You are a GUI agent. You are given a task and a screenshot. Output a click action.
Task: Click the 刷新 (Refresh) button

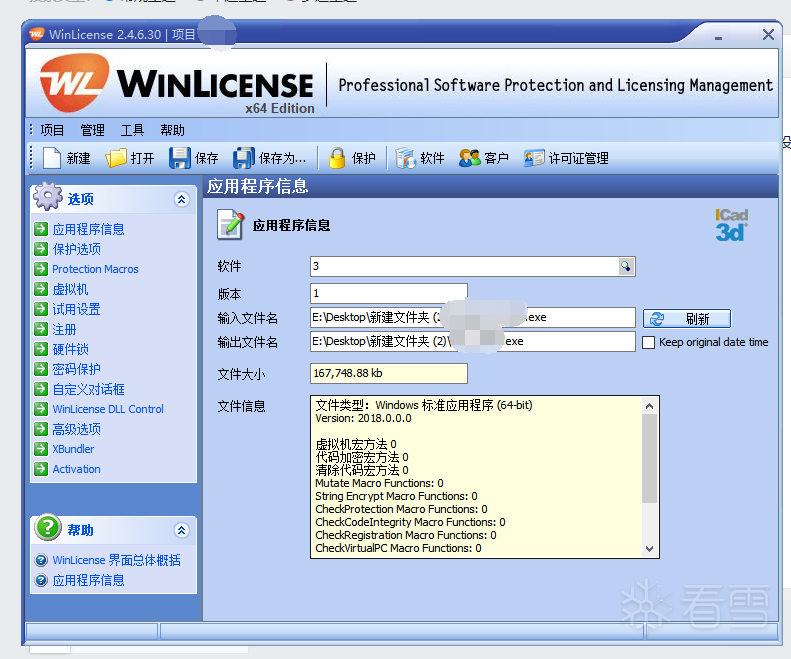tap(687, 318)
